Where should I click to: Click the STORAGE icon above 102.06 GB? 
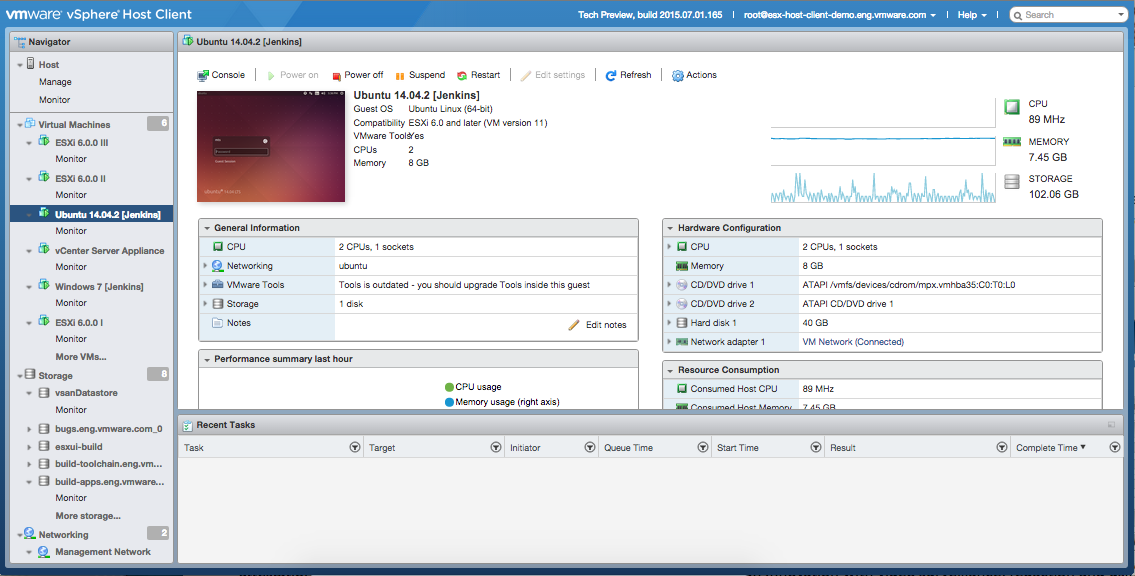click(x=1011, y=181)
